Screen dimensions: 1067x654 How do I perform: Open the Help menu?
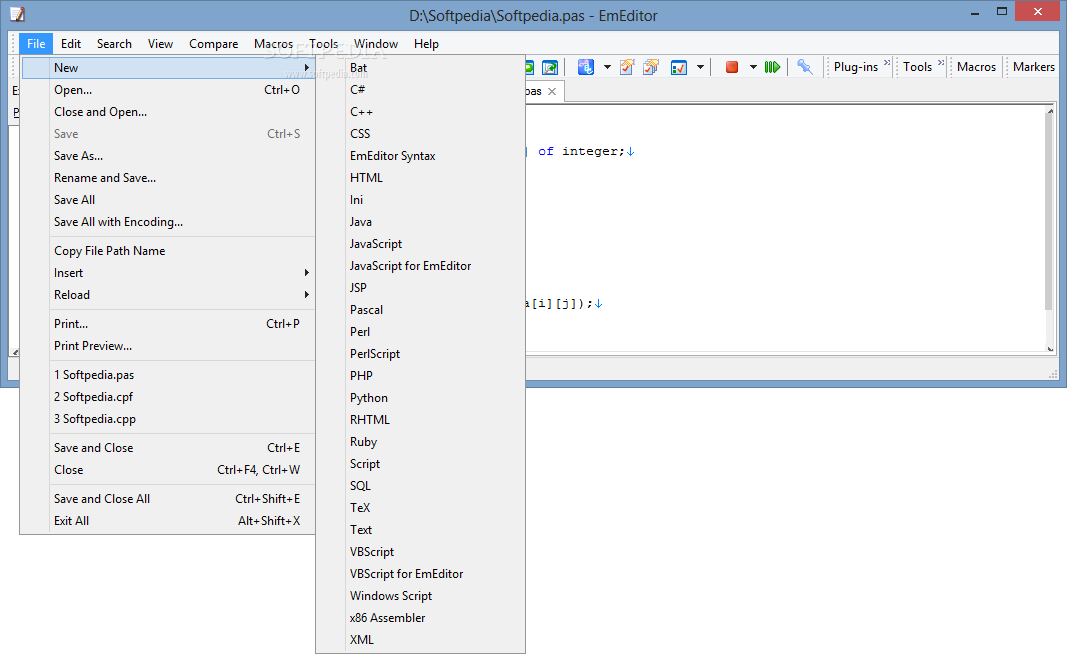pos(426,44)
